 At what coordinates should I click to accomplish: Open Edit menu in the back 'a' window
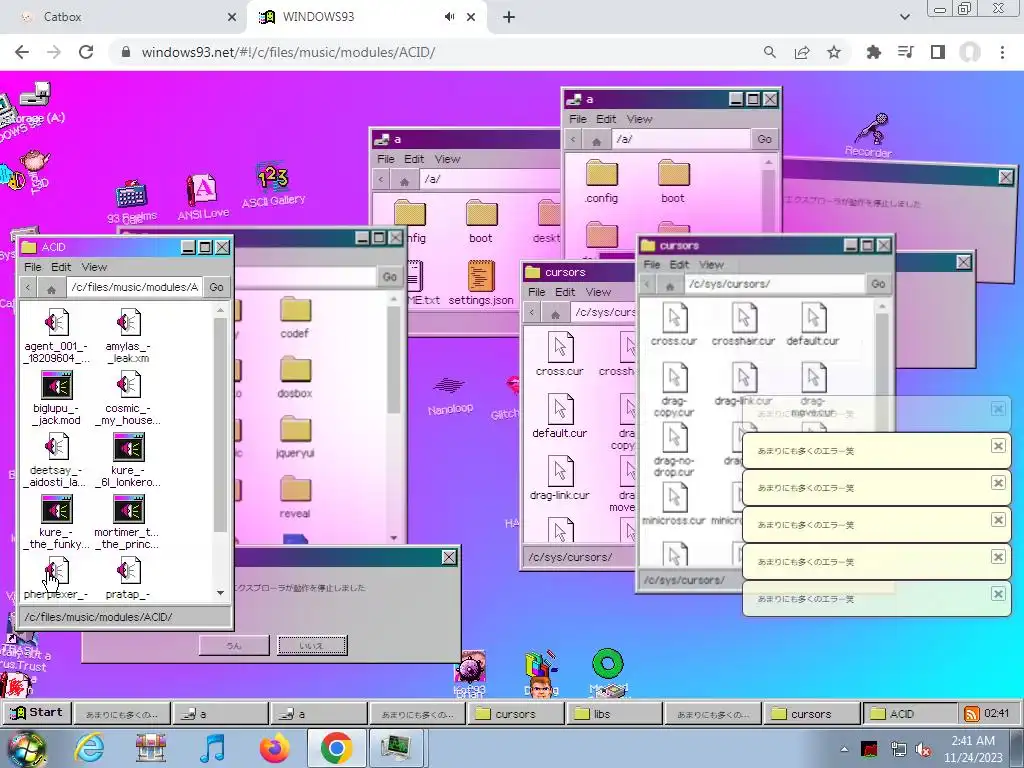pyautogui.click(x=606, y=119)
